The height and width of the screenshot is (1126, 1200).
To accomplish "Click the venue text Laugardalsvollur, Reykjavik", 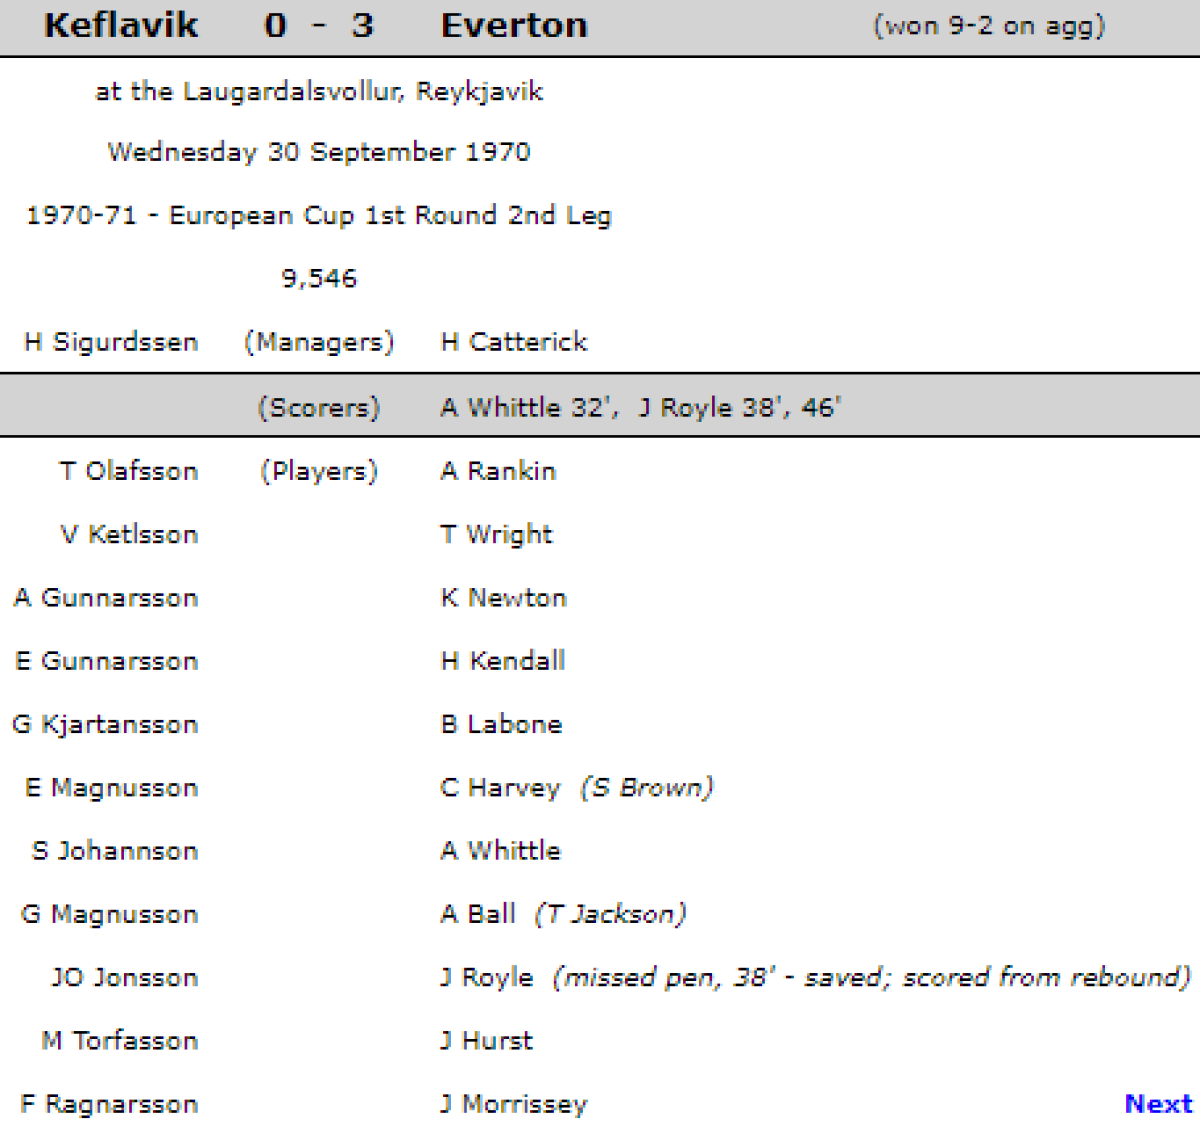I will point(319,92).
